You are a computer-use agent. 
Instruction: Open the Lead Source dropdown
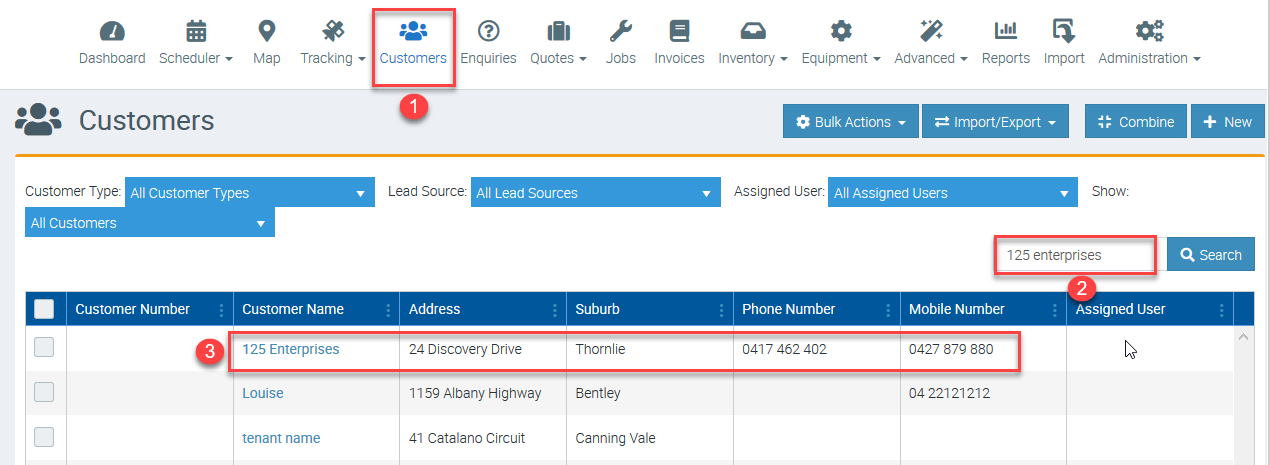[595, 193]
